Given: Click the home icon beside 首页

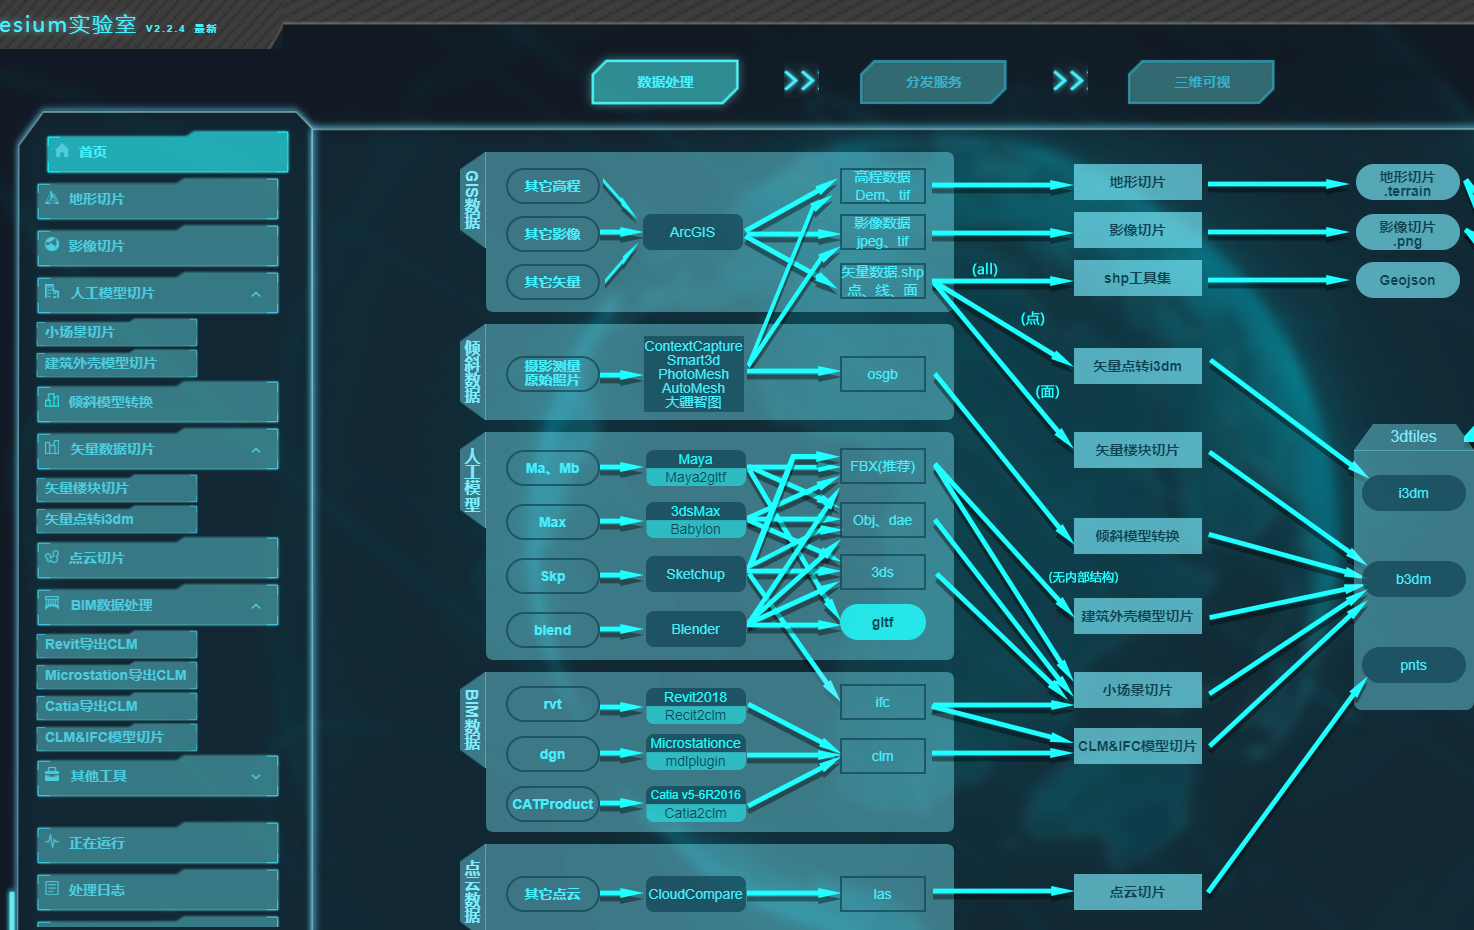Looking at the screenshot, I should [62, 151].
